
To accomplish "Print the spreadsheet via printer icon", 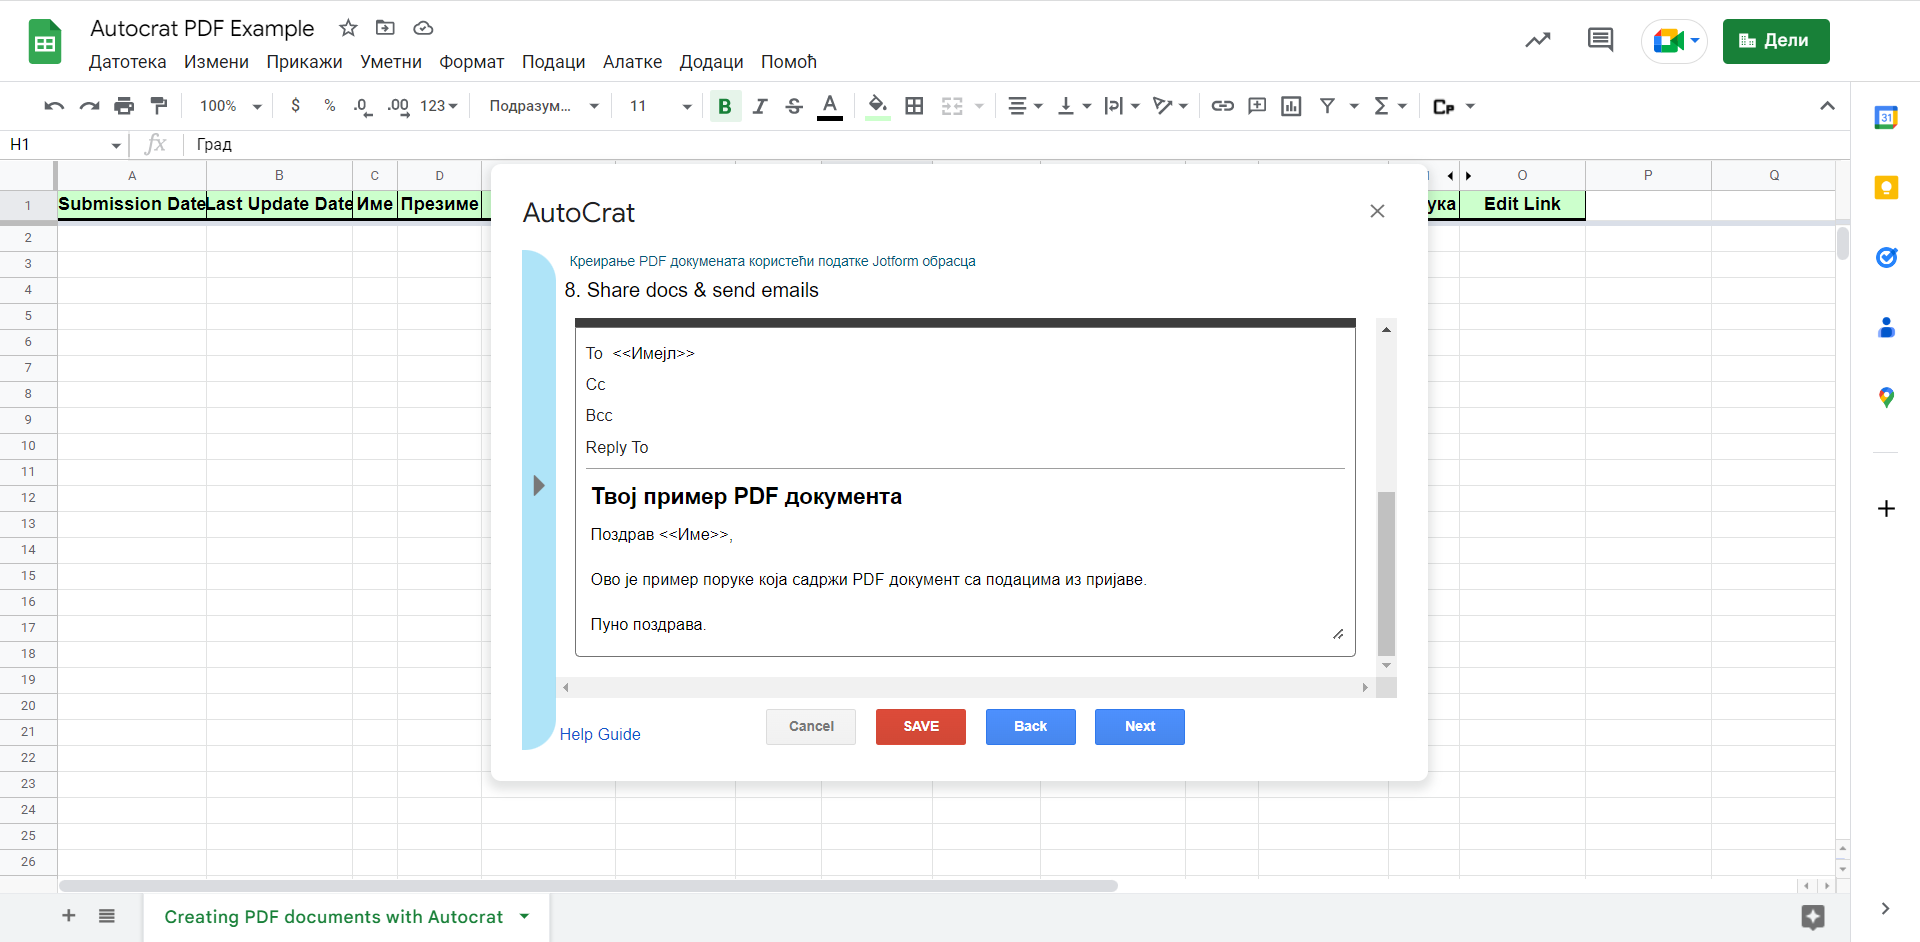I will (124, 106).
